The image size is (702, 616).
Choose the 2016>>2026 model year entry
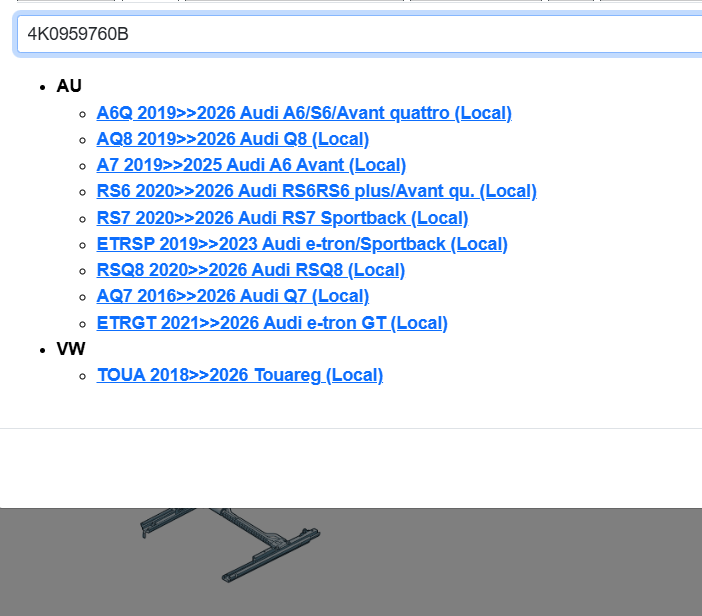[232, 296]
